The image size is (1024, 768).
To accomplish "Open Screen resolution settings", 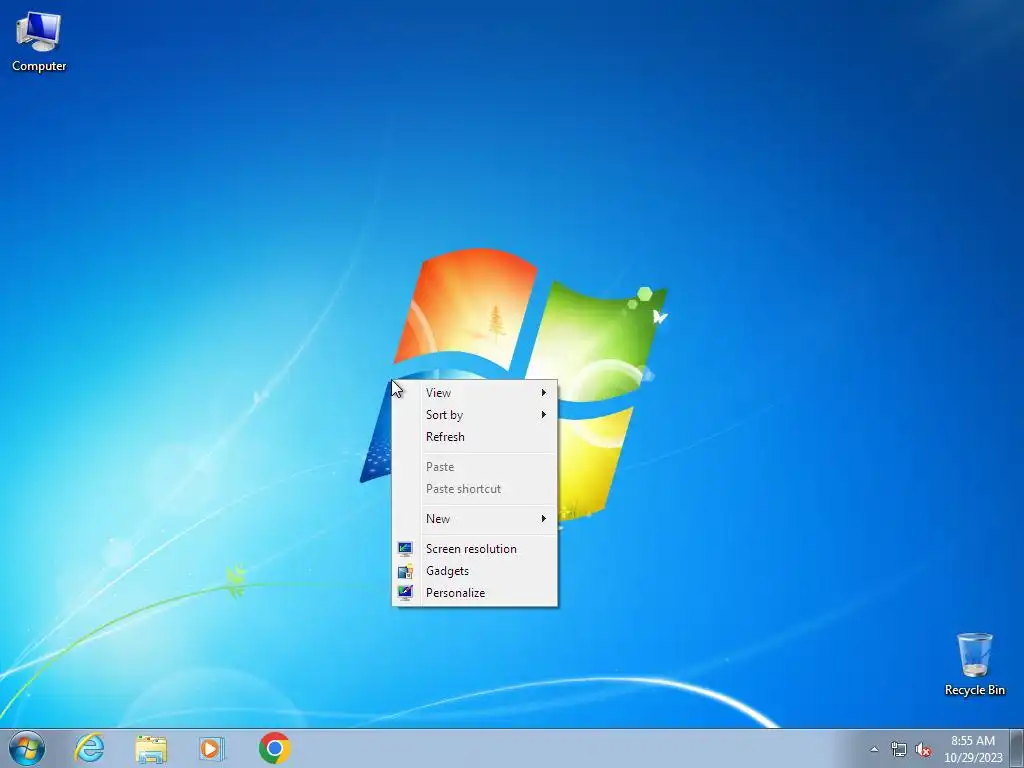I will tap(475, 549).
